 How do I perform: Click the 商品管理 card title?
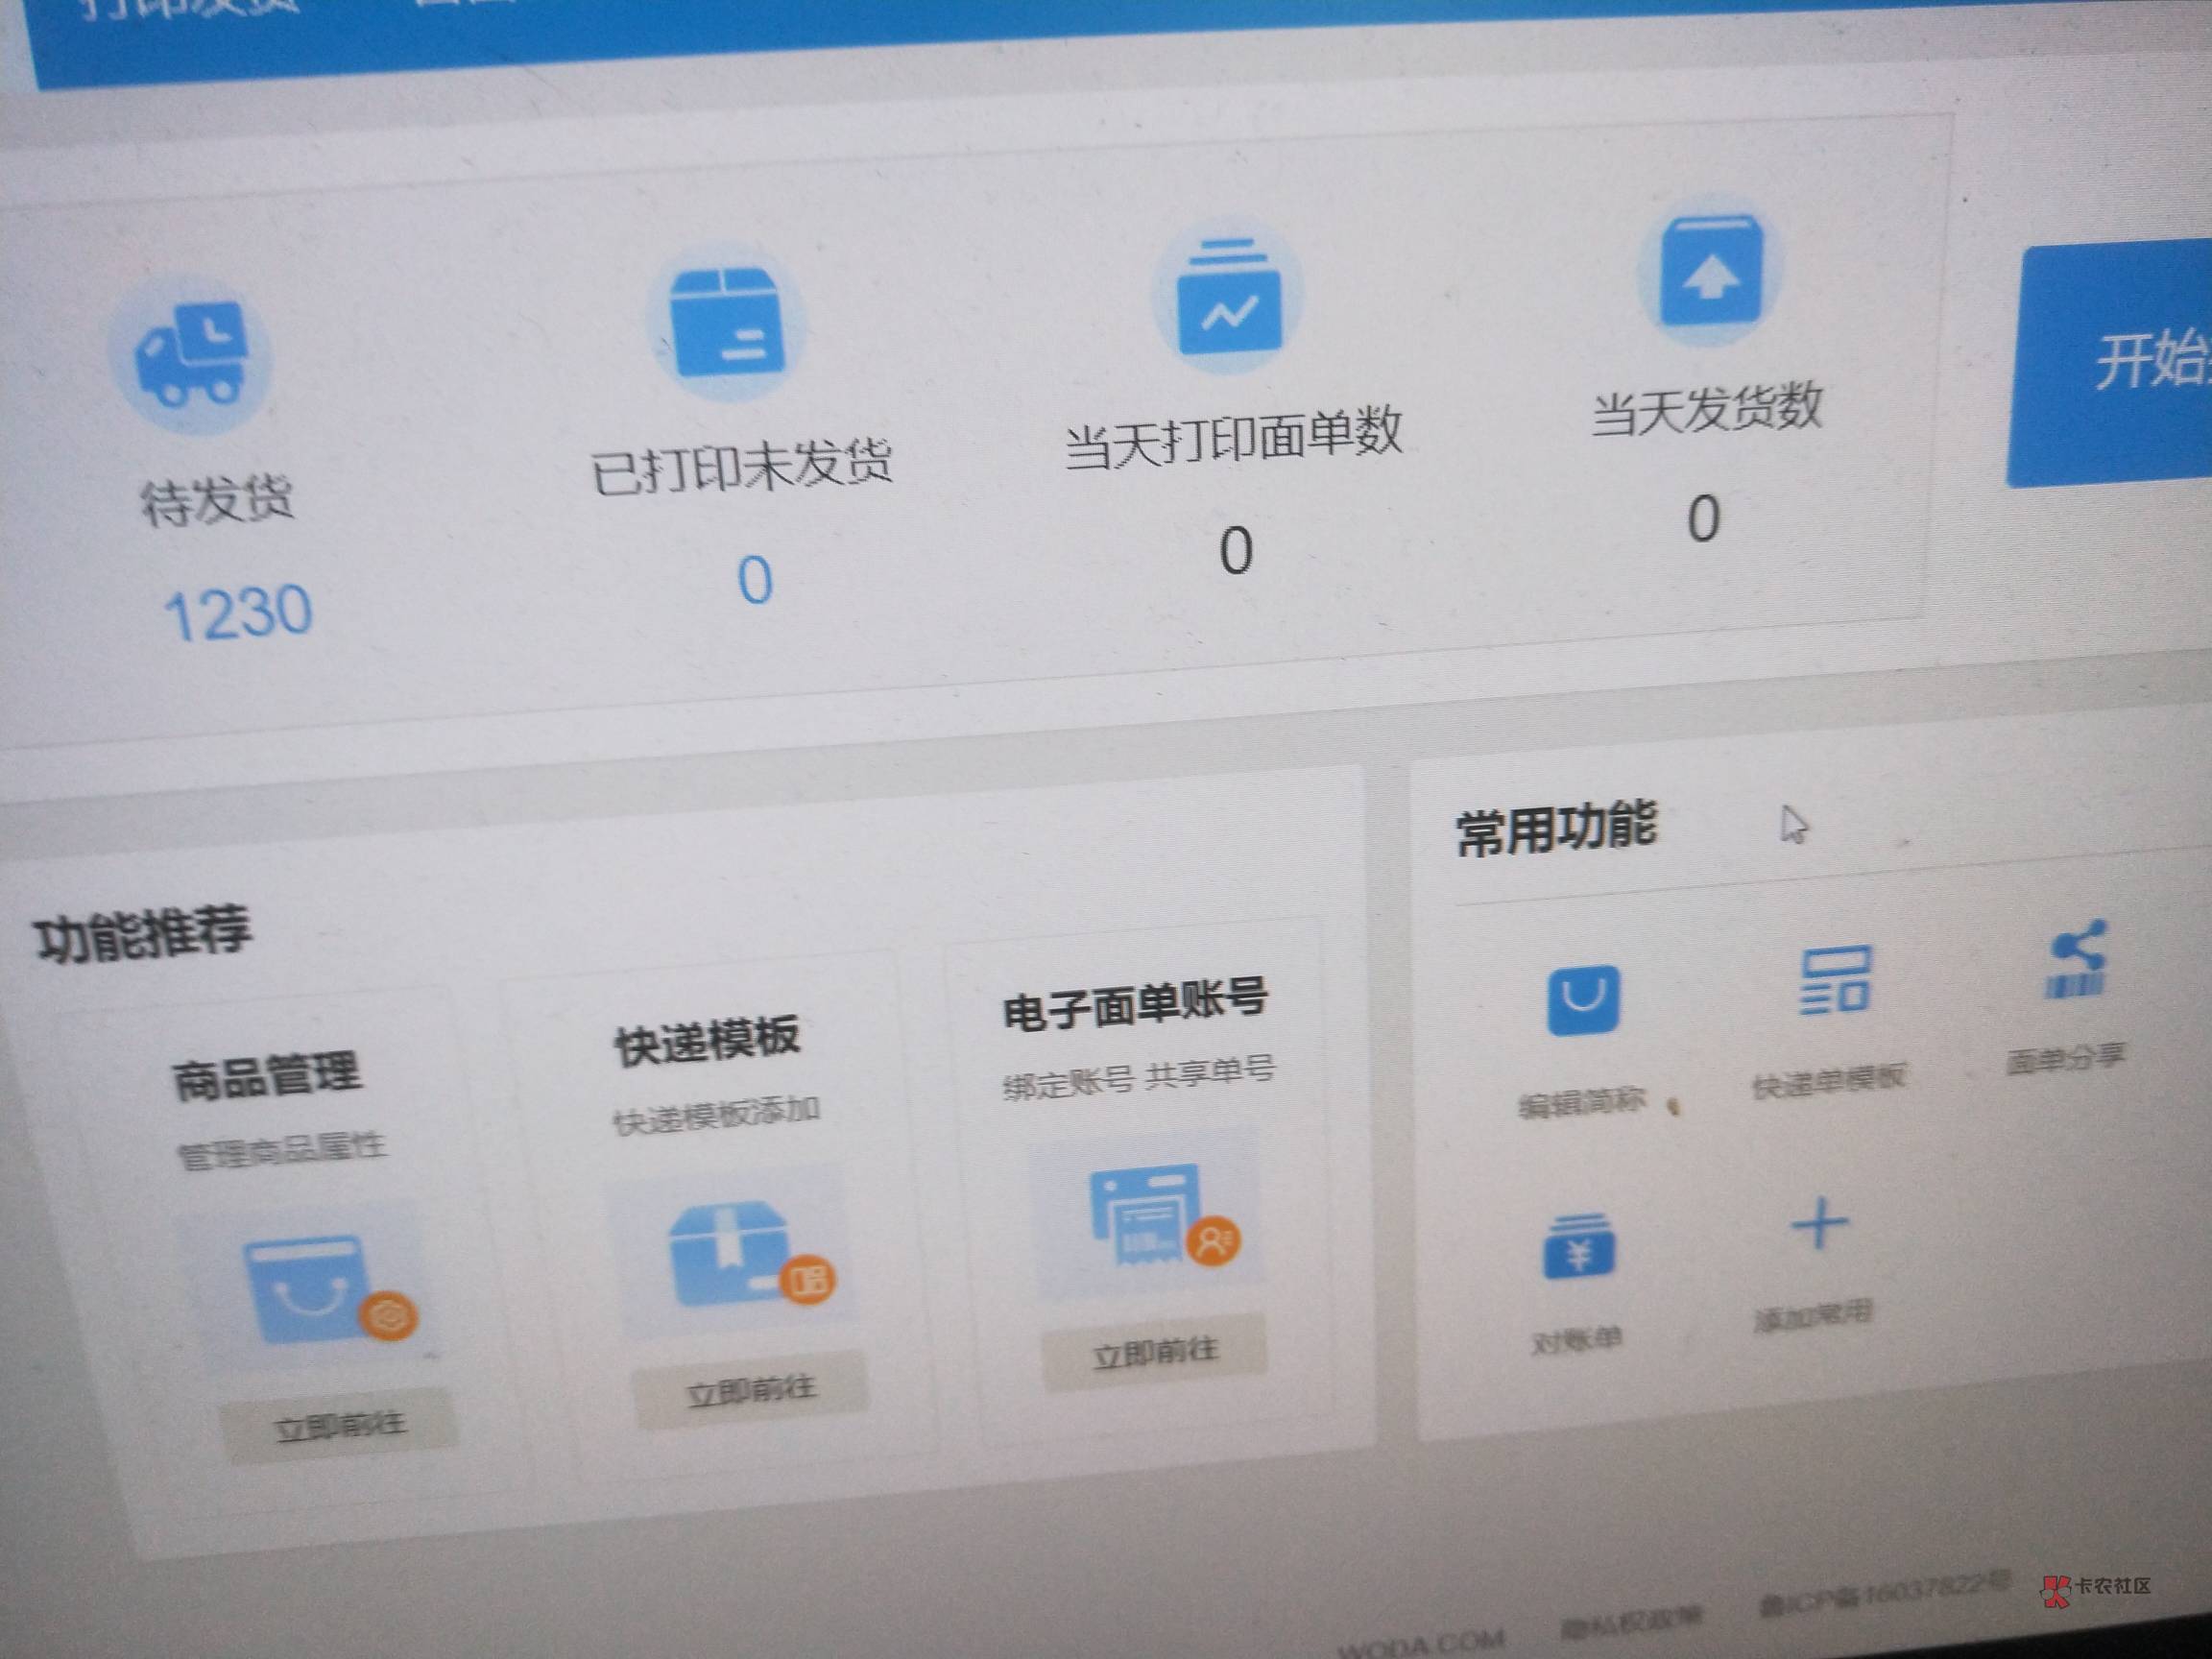pos(266,1075)
